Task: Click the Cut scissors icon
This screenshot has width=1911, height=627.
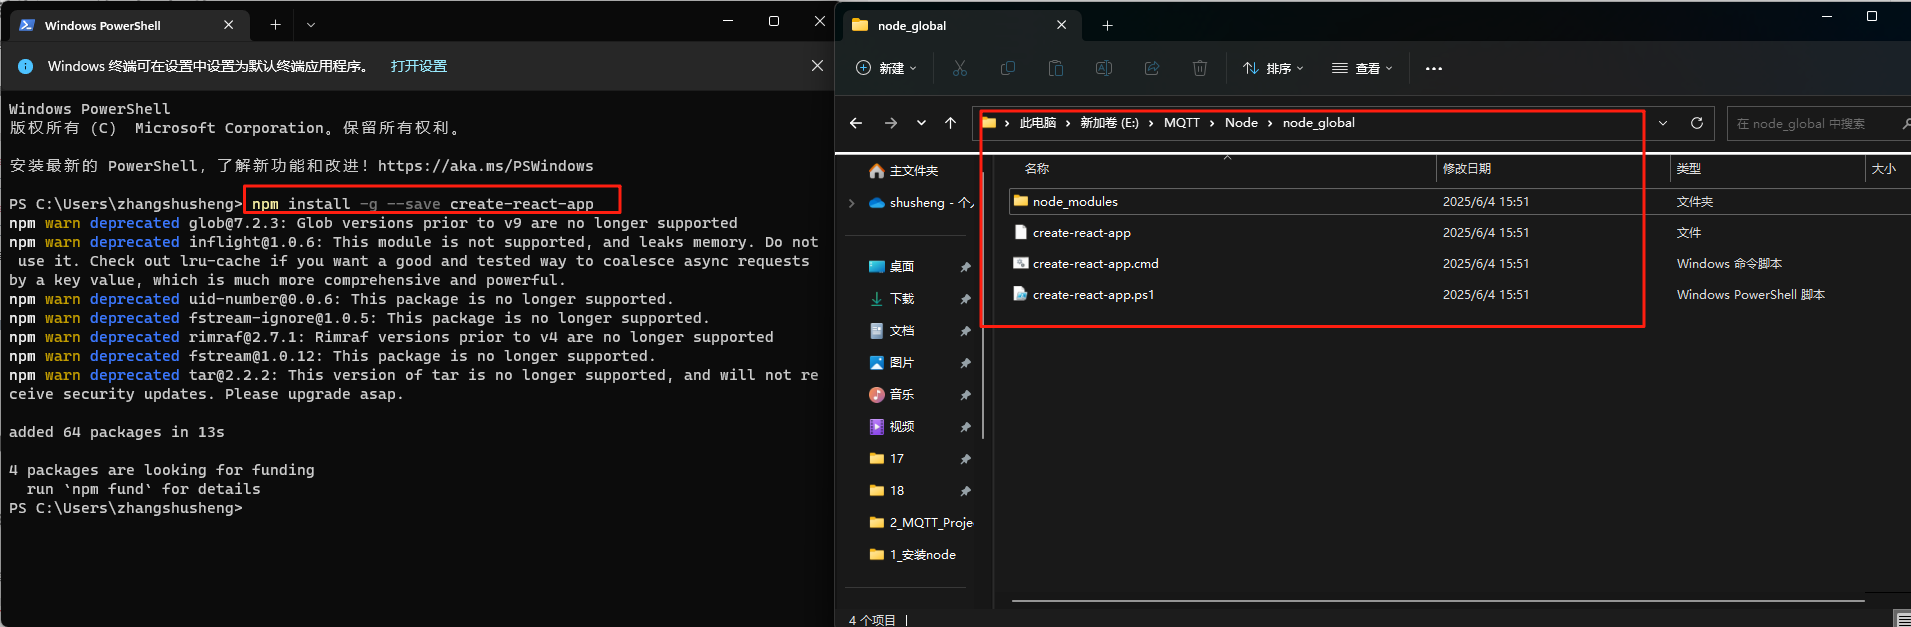Action: click(960, 68)
